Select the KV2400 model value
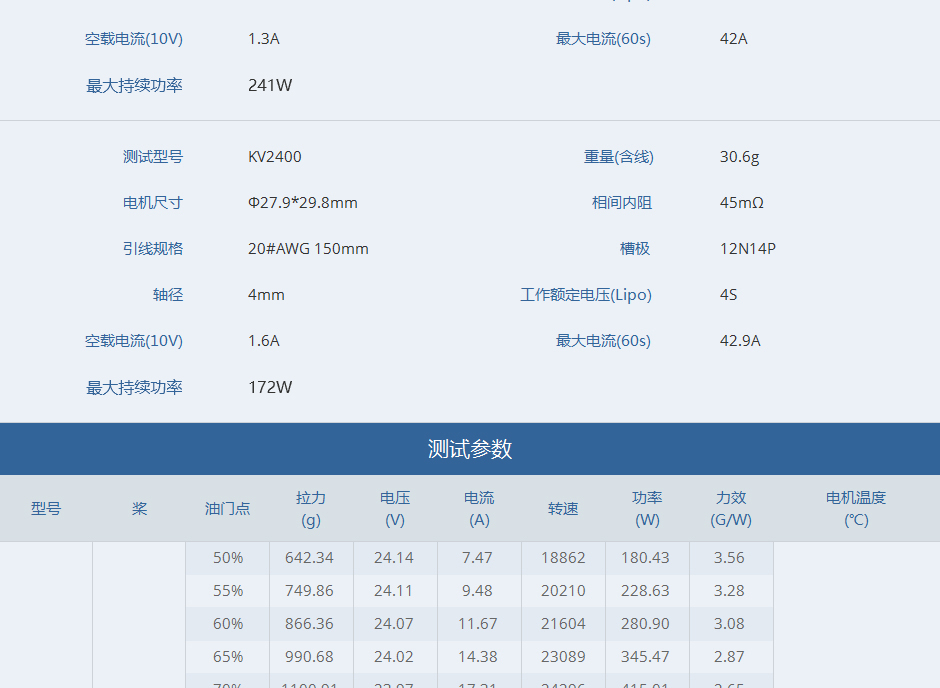 pos(275,157)
